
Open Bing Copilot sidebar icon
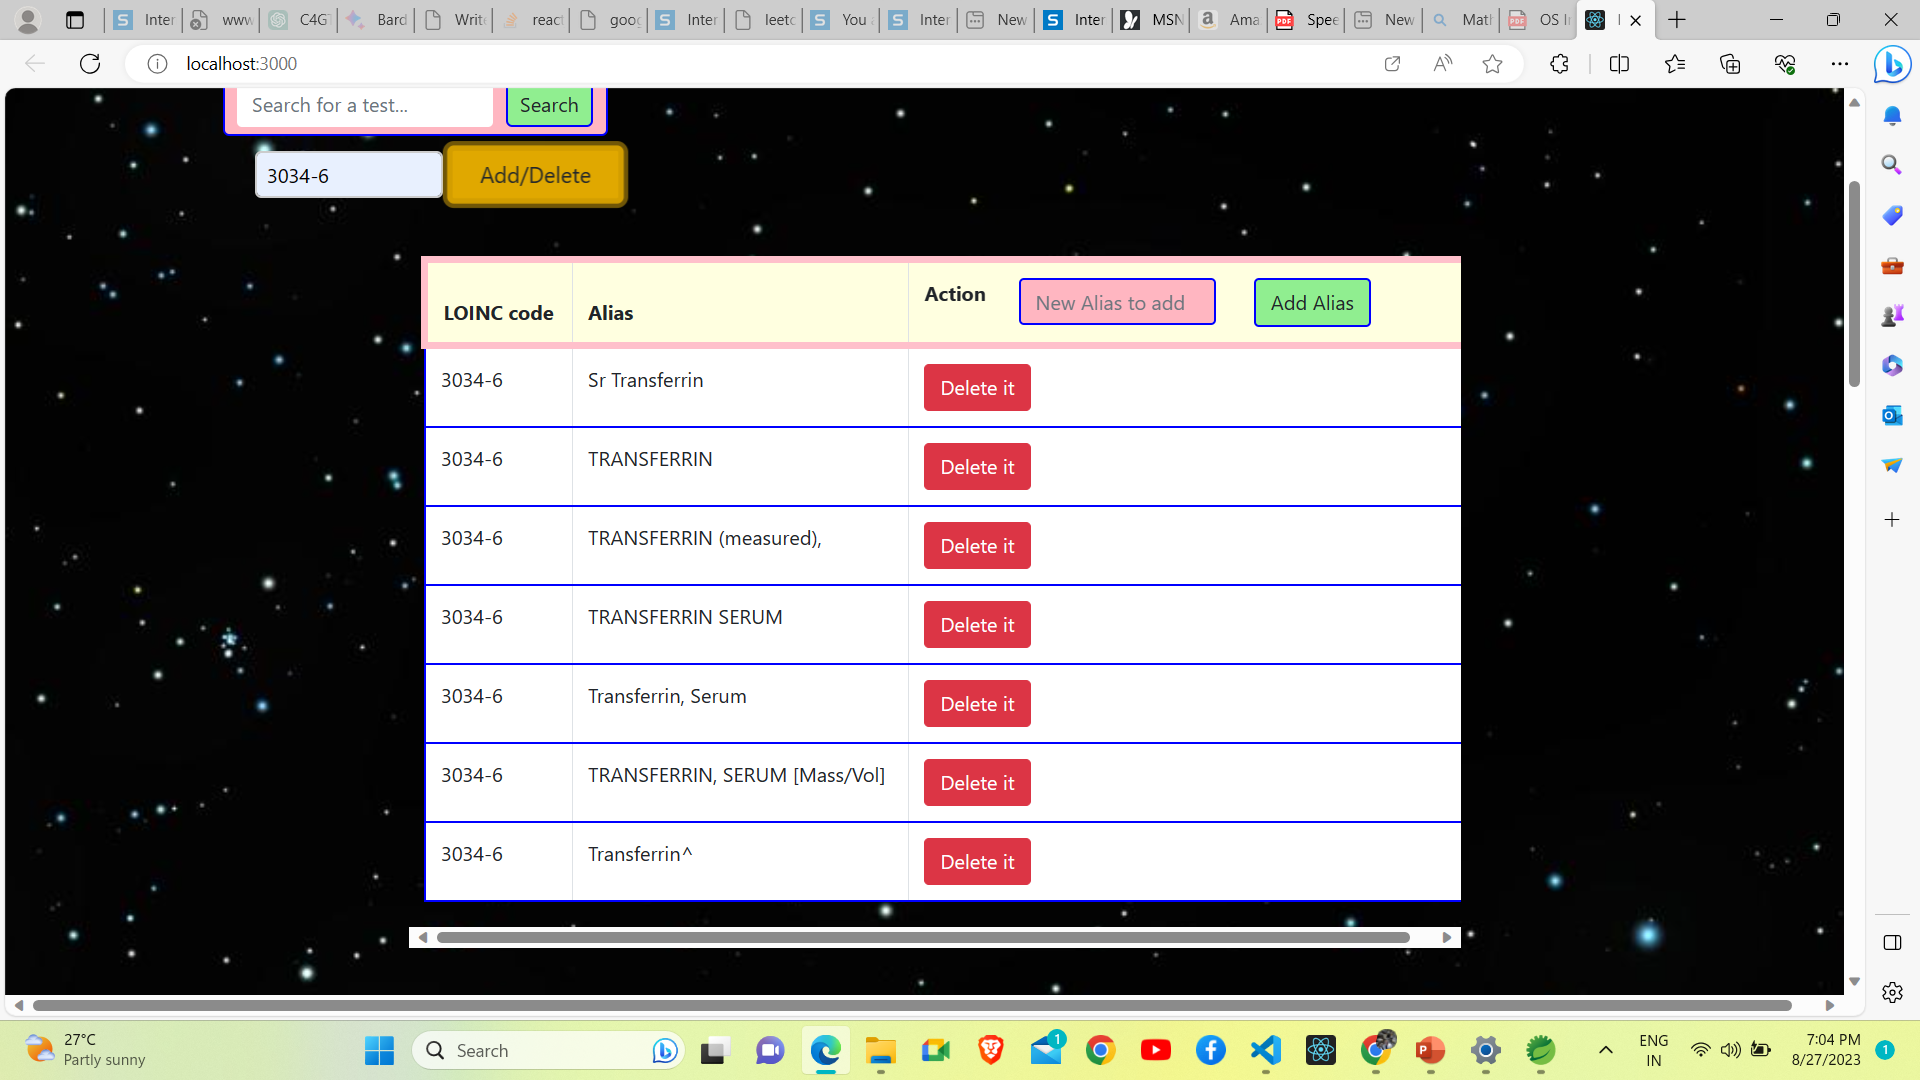pyautogui.click(x=1892, y=65)
